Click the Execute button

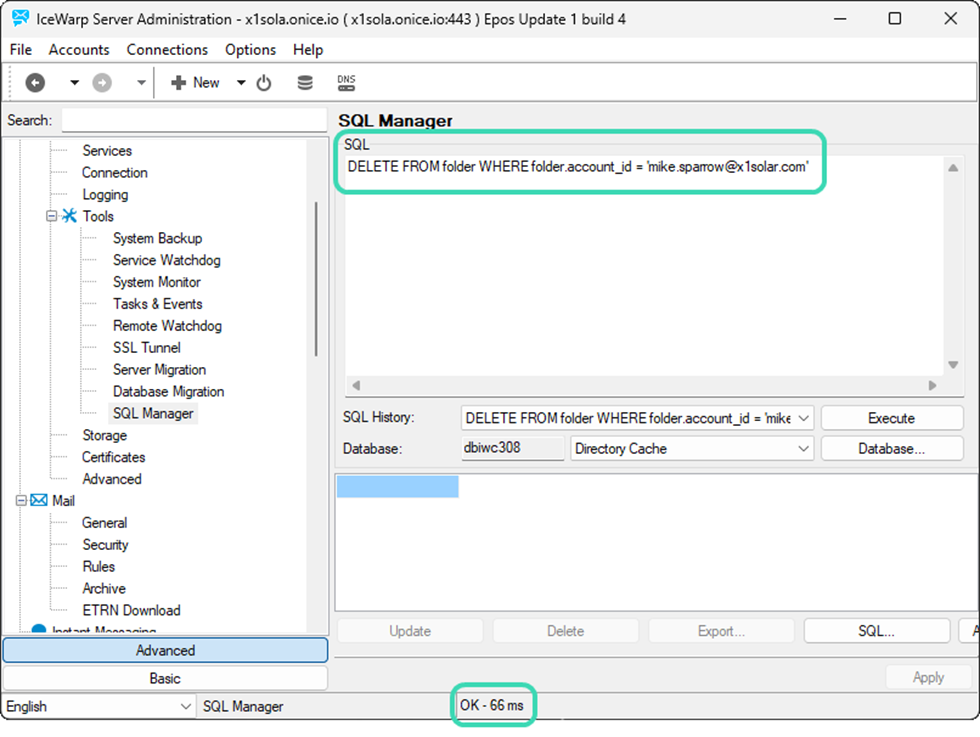coord(892,418)
